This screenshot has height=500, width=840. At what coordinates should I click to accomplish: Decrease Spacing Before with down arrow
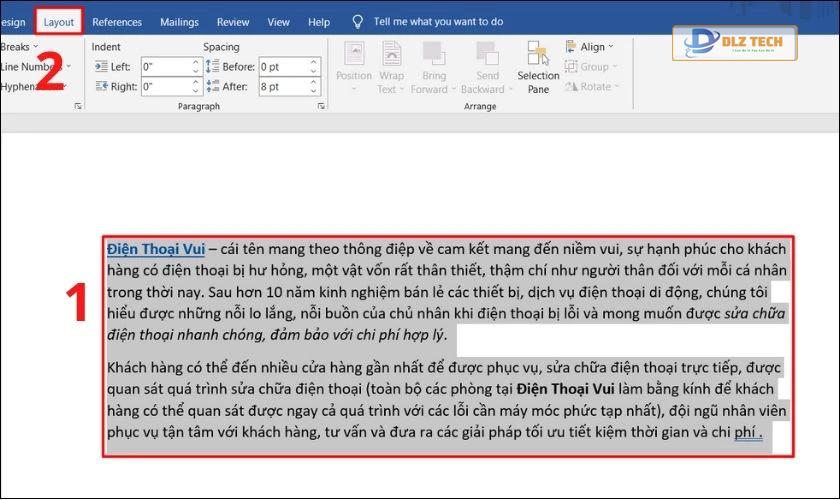[x=313, y=71]
